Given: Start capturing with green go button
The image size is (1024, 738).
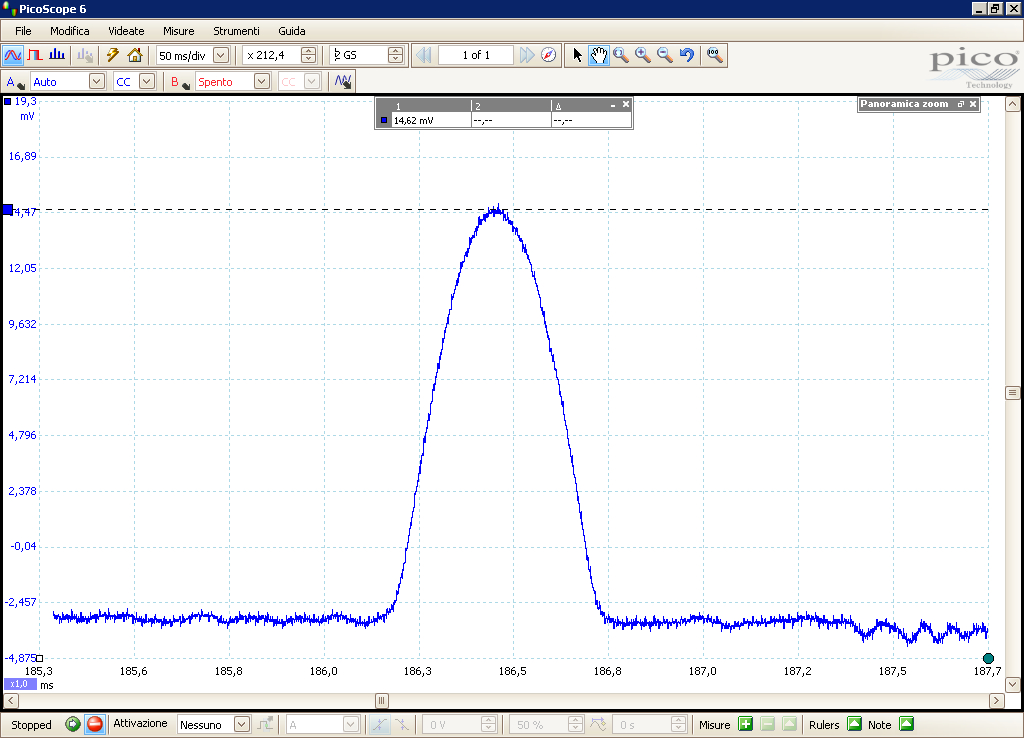Looking at the screenshot, I should coord(72,724).
